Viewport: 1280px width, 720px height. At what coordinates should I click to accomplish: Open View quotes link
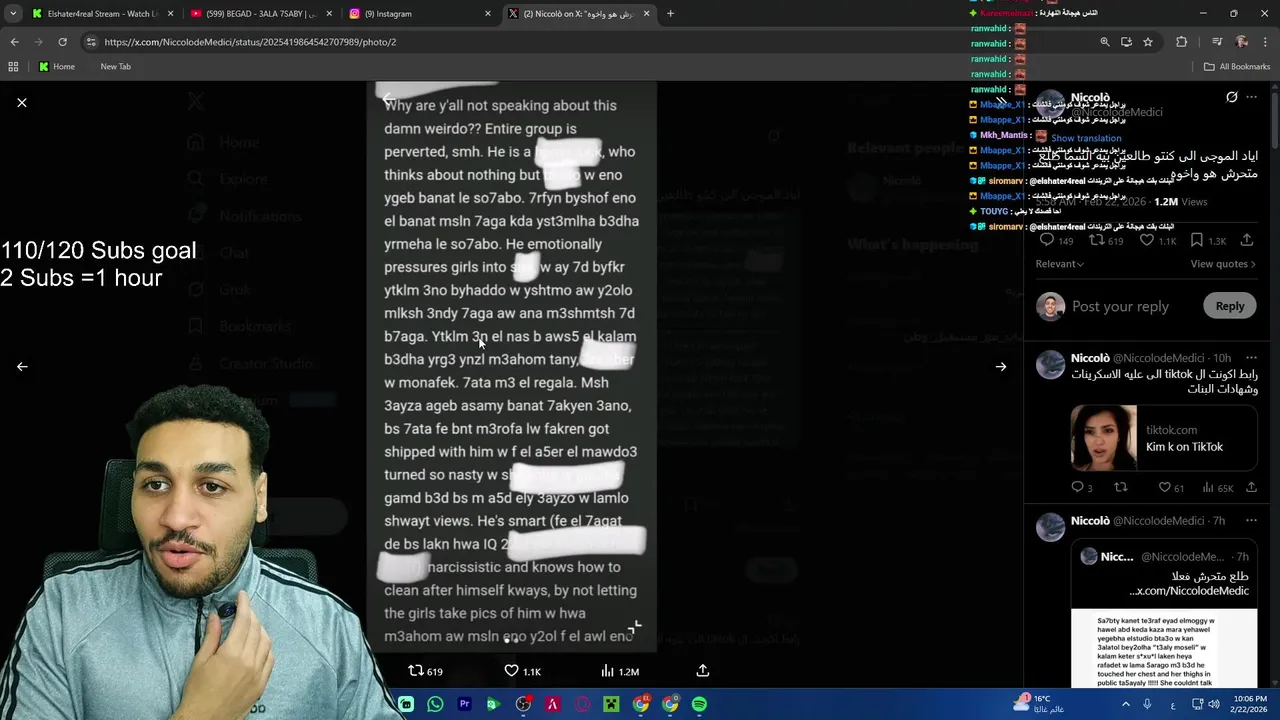tap(1223, 264)
